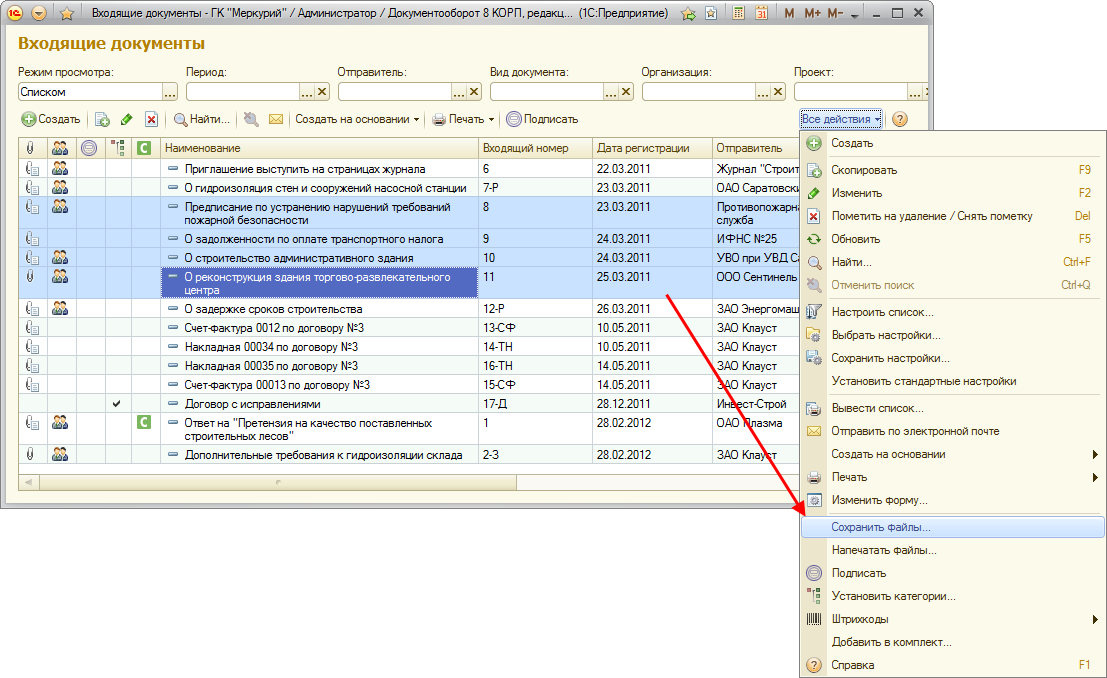
Task: Click the 'Подписать' toolbar button
Action: tap(542, 119)
